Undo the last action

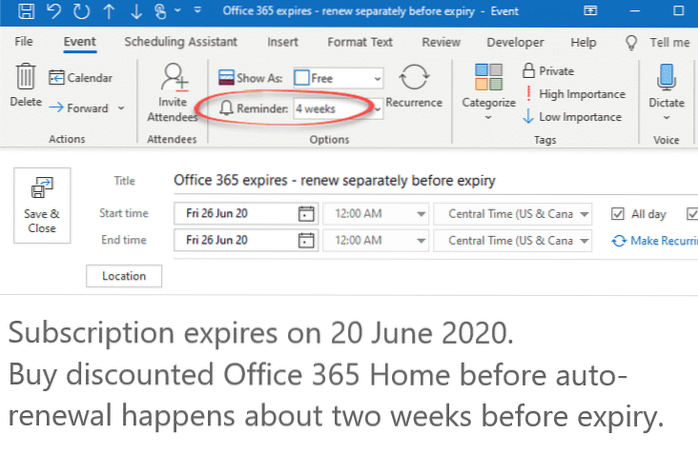[x=53, y=13]
